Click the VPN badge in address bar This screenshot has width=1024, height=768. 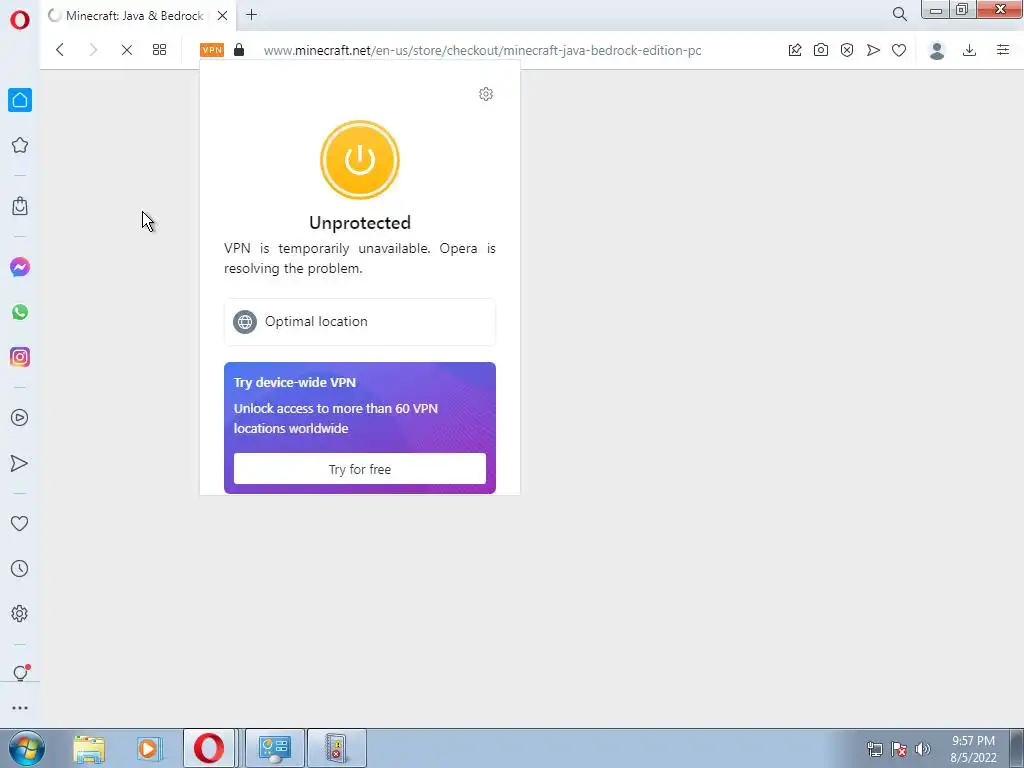212,50
